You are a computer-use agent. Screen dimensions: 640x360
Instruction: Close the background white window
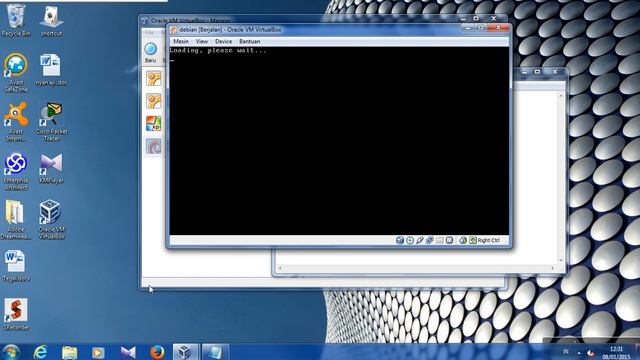tap(555, 71)
